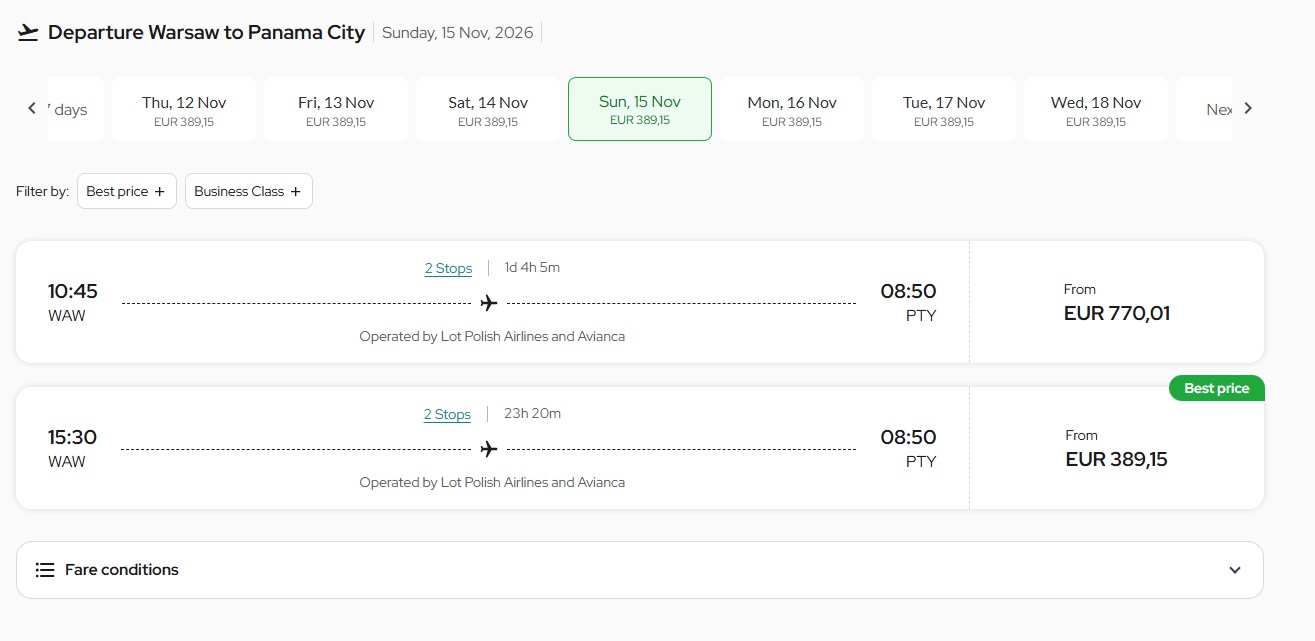Click the 10:45 WAW departure time
The height and width of the screenshot is (641, 1315).
73,302
